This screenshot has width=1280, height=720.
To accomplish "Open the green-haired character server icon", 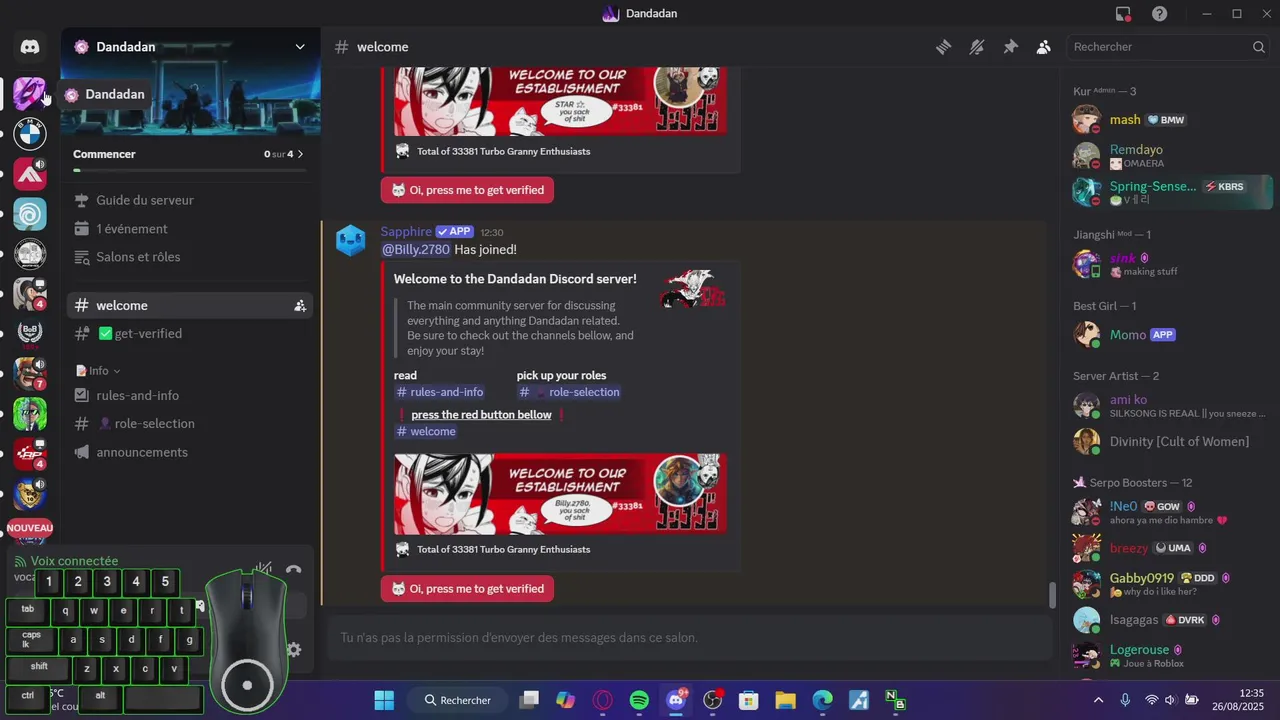I will [x=30, y=414].
